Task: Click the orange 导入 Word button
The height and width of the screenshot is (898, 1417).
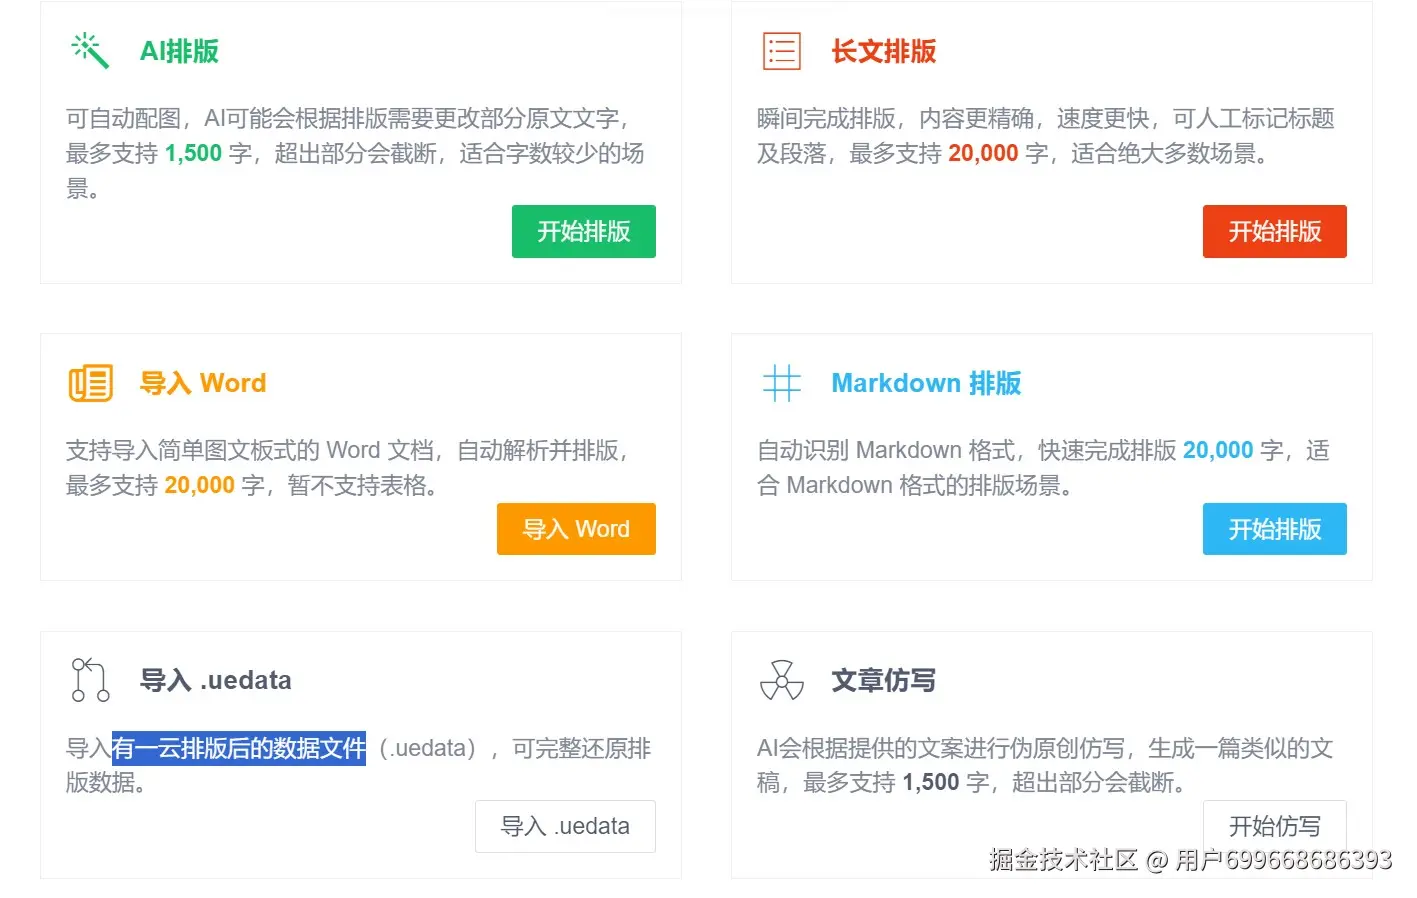Action: point(576,529)
